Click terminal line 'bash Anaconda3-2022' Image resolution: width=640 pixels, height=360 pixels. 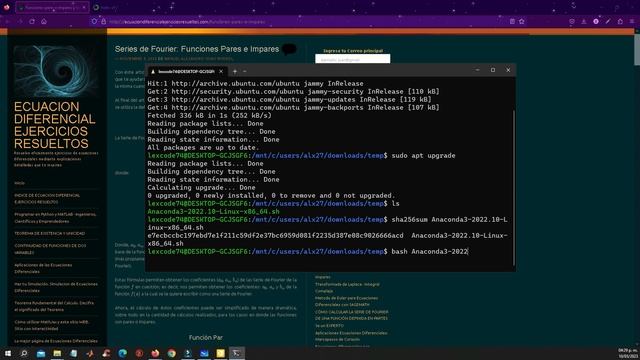point(429,251)
